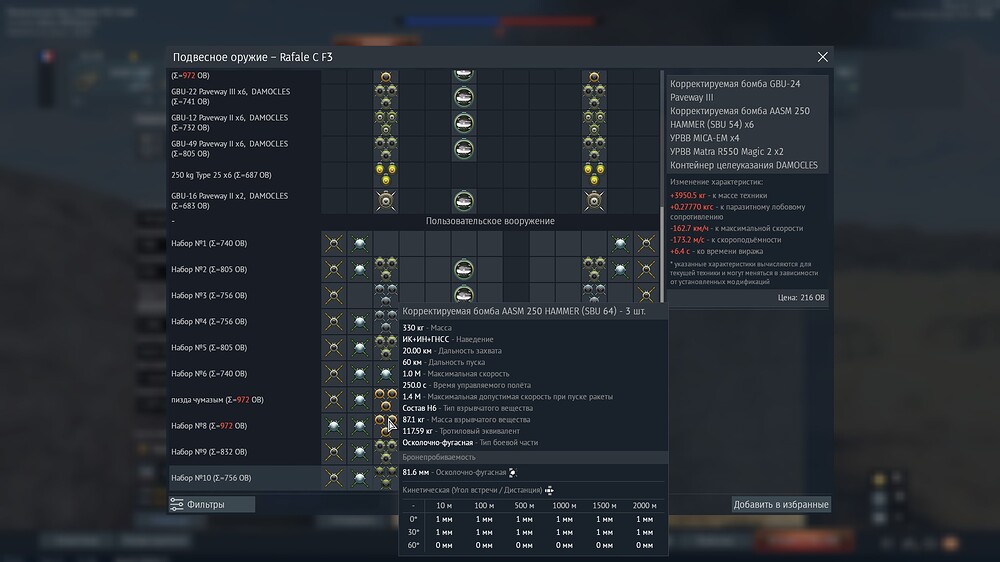Choose custom loadout Набор №6 (Σ=740 ОВ)
Screen dimensions: 1000x562
[x=209, y=374]
